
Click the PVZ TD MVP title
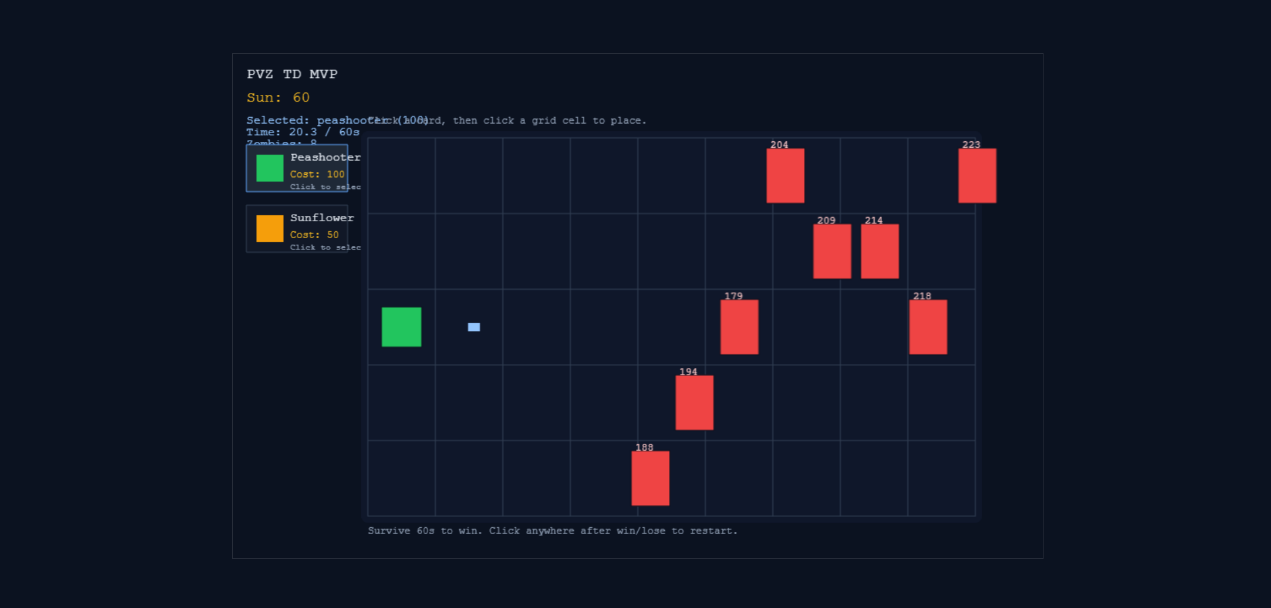pyautogui.click(x=292, y=74)
